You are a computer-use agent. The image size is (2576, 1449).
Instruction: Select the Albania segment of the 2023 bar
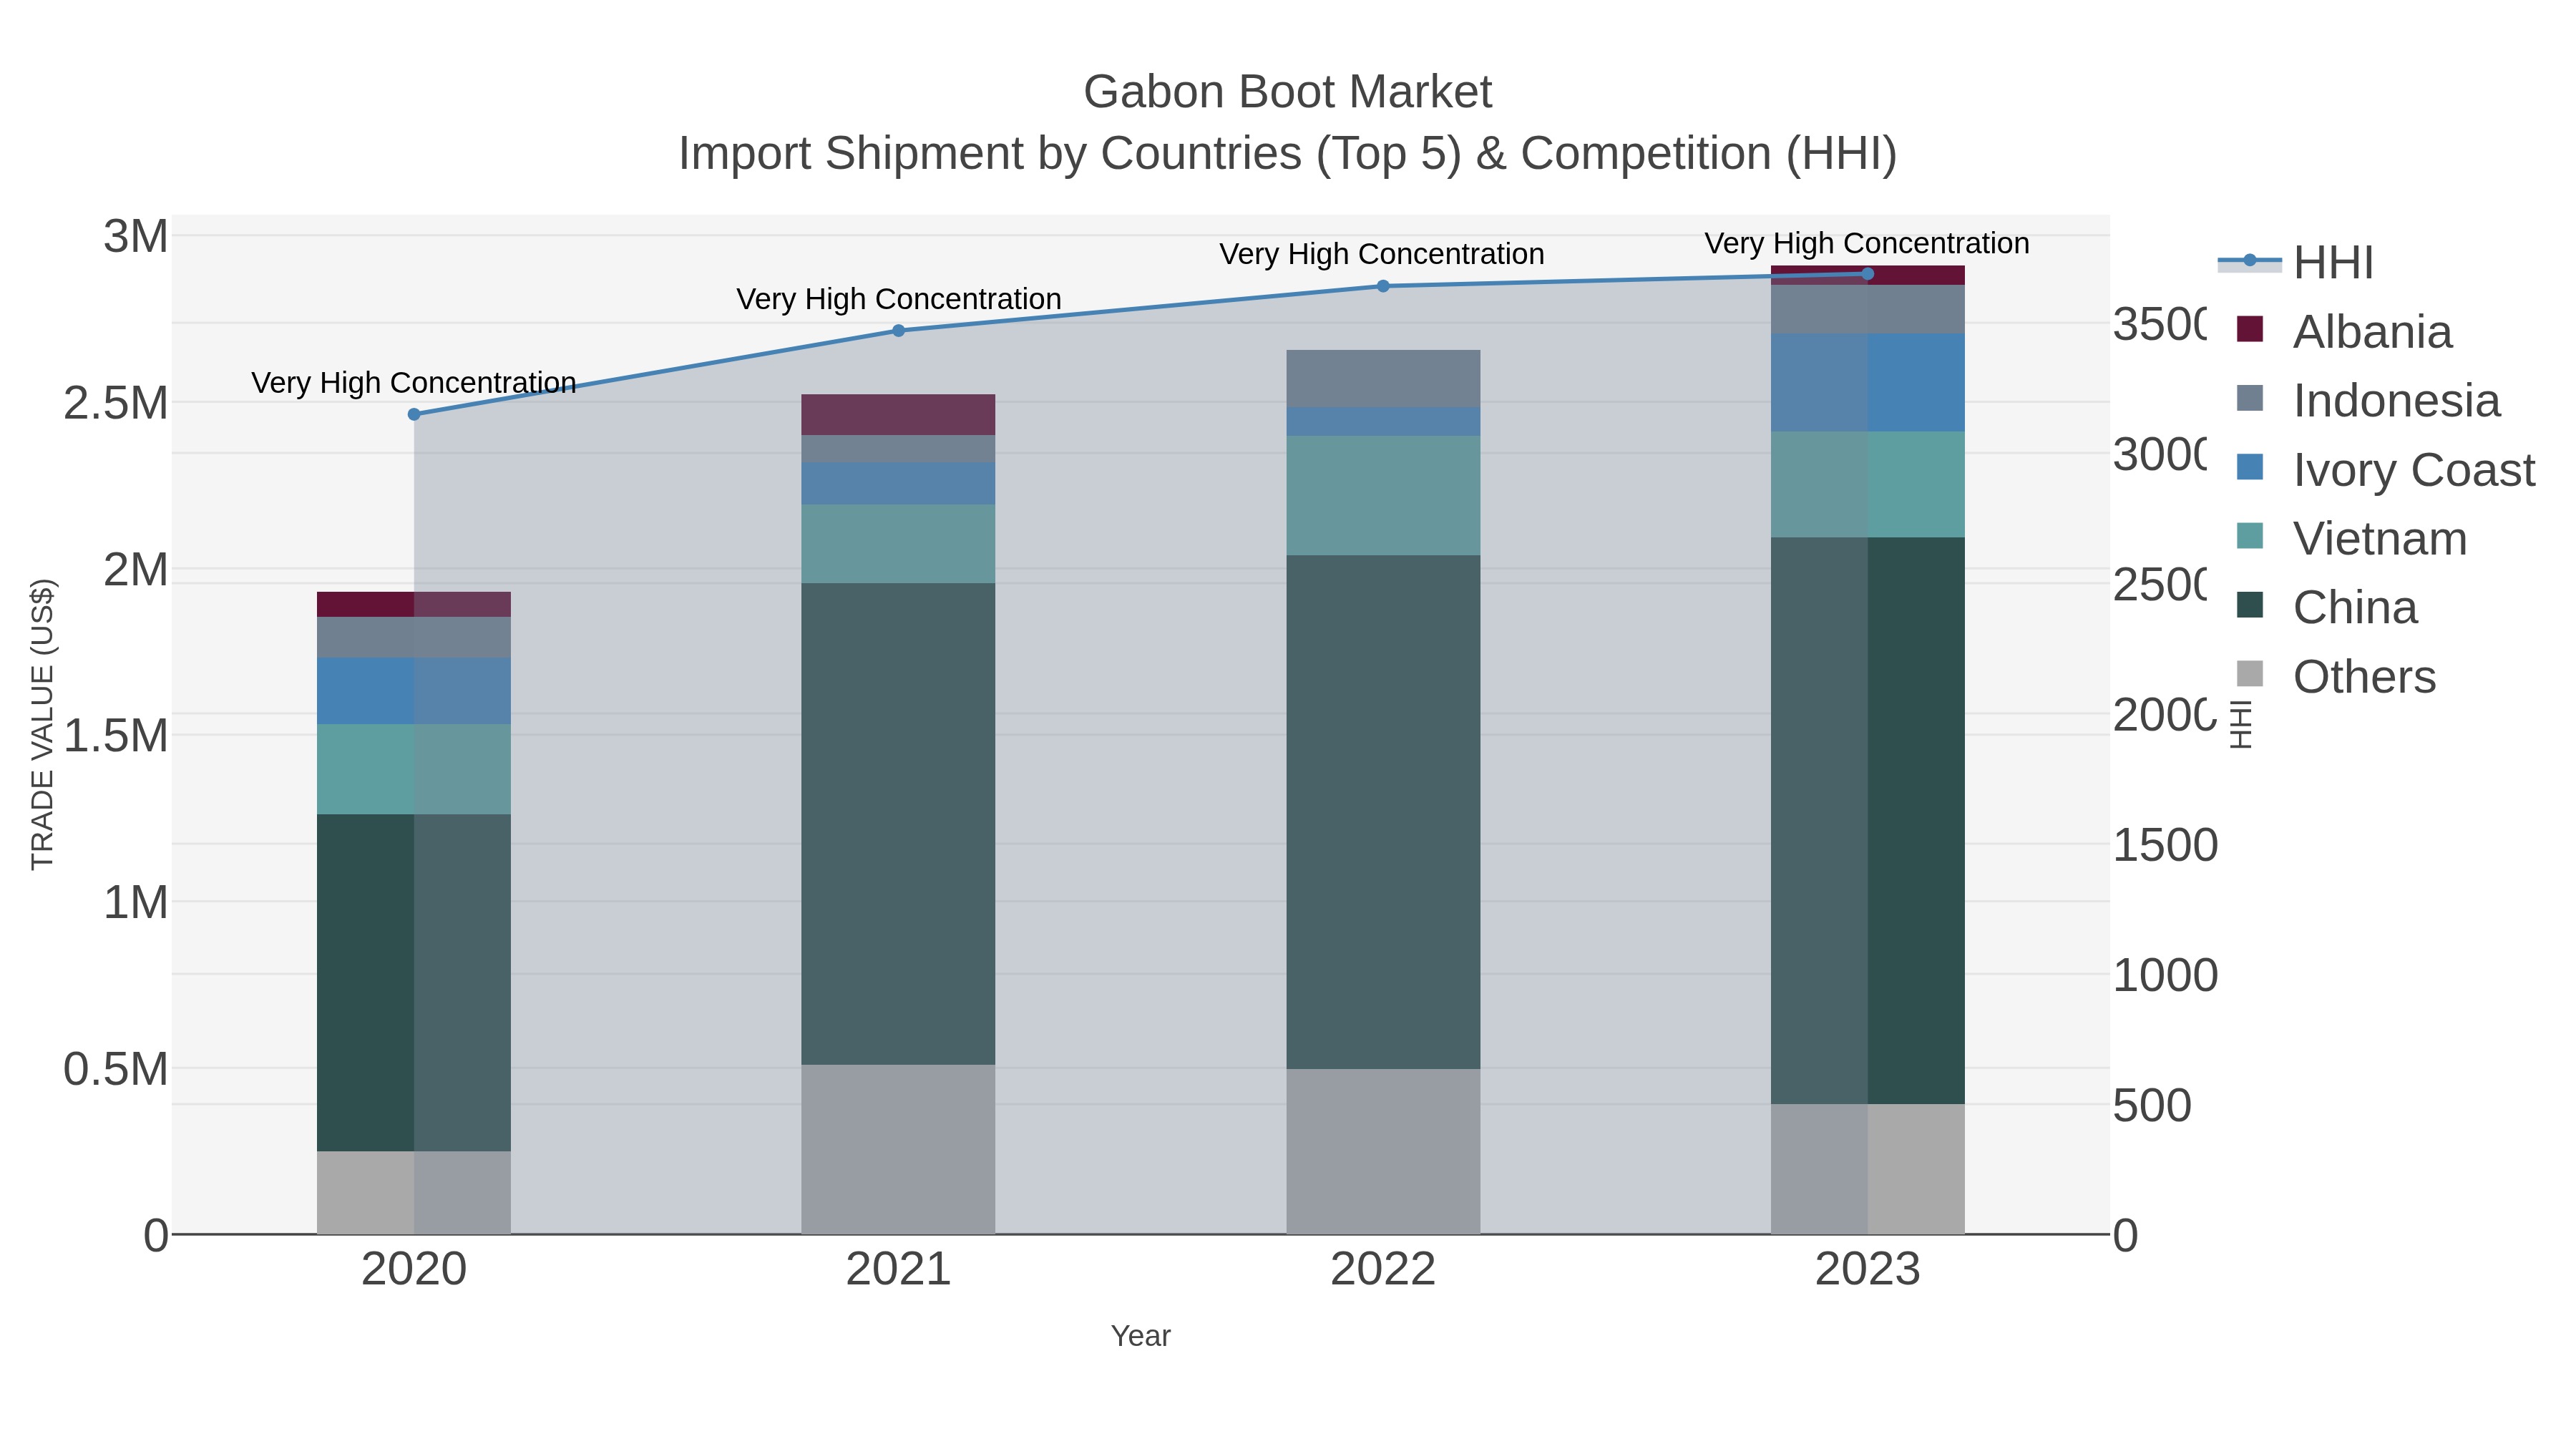[x=1867, y=276]
